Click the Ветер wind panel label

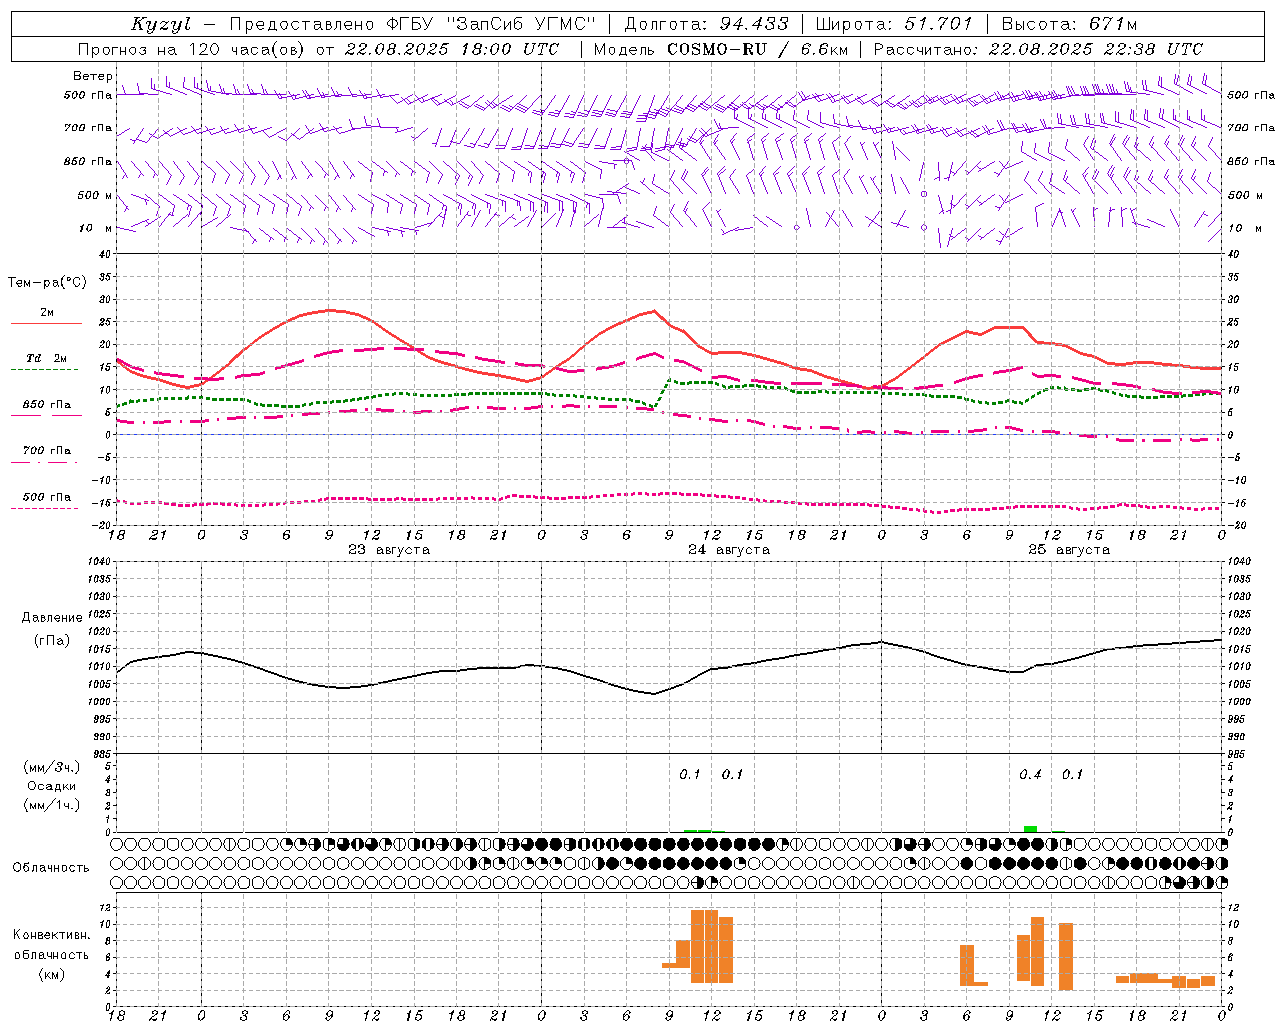point(93,76)
